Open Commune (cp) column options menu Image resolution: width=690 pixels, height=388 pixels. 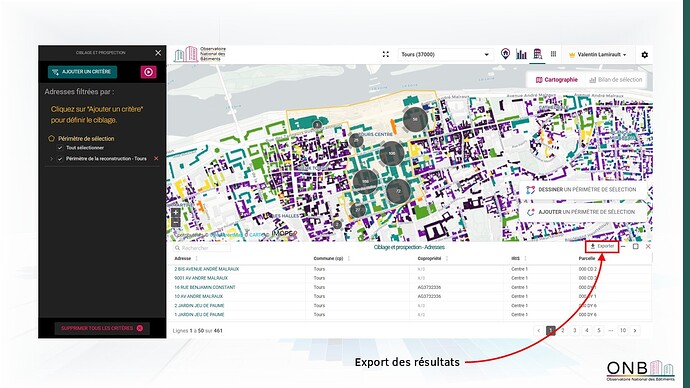point(349,259)
